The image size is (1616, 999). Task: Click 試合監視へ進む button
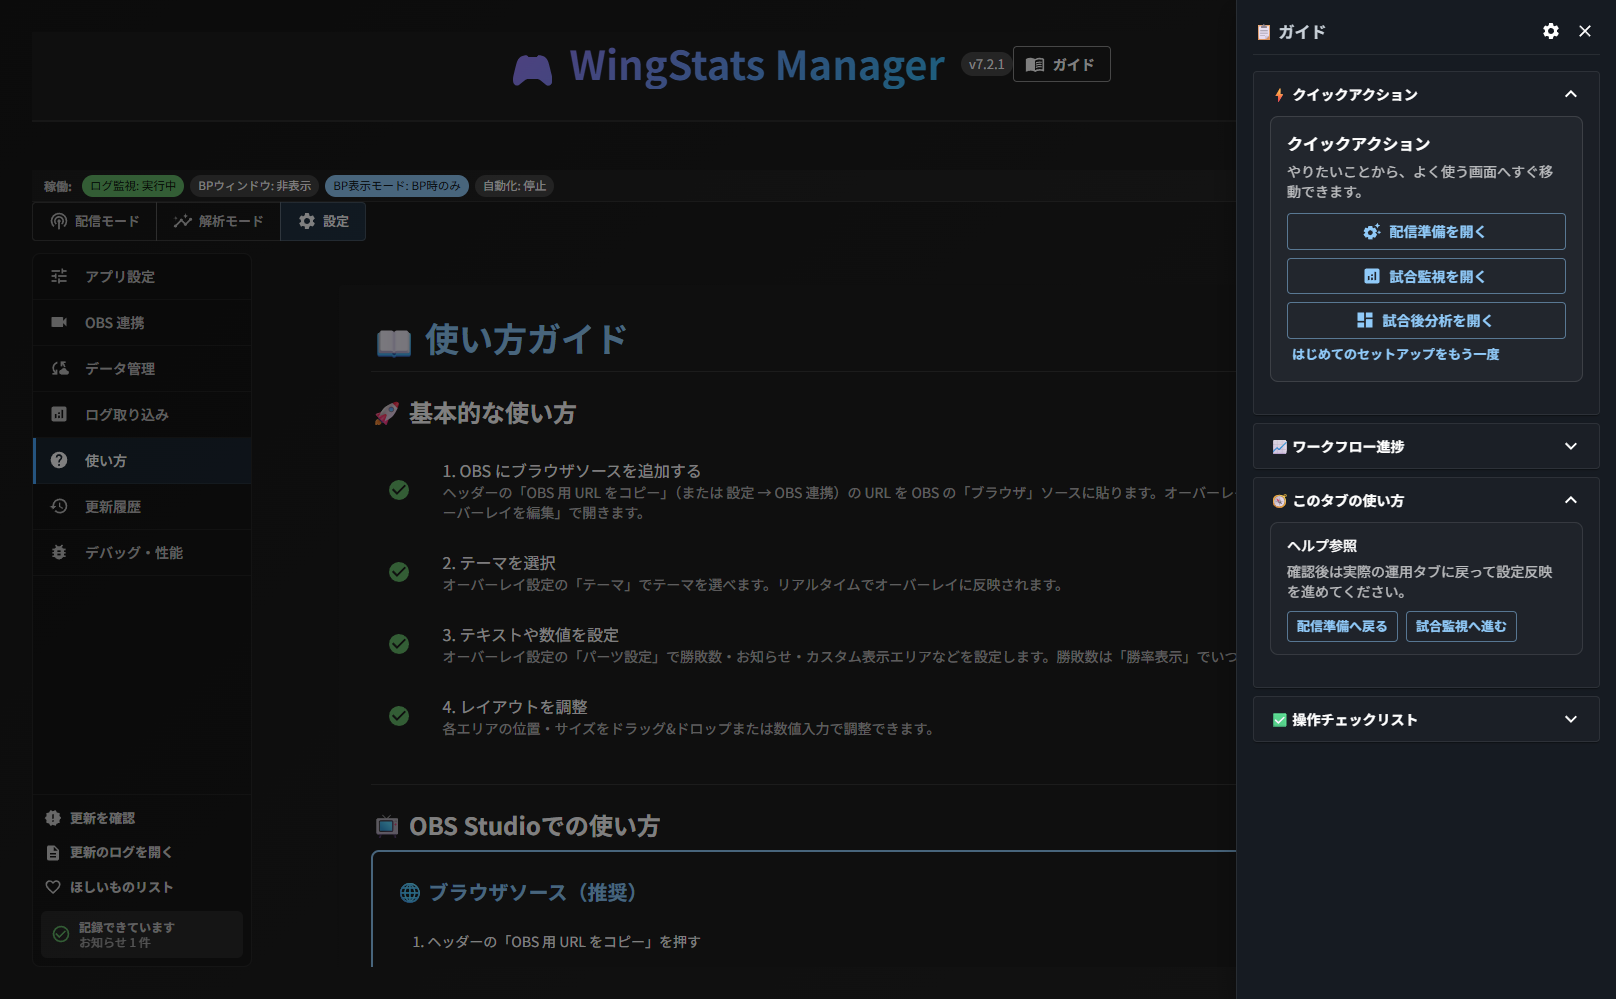pos(1461,626)
